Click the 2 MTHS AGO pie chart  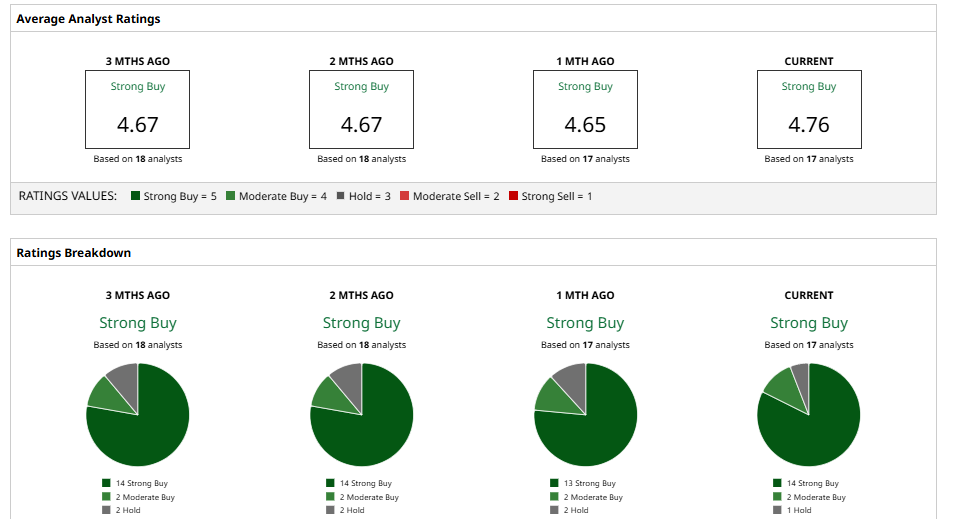362,414
